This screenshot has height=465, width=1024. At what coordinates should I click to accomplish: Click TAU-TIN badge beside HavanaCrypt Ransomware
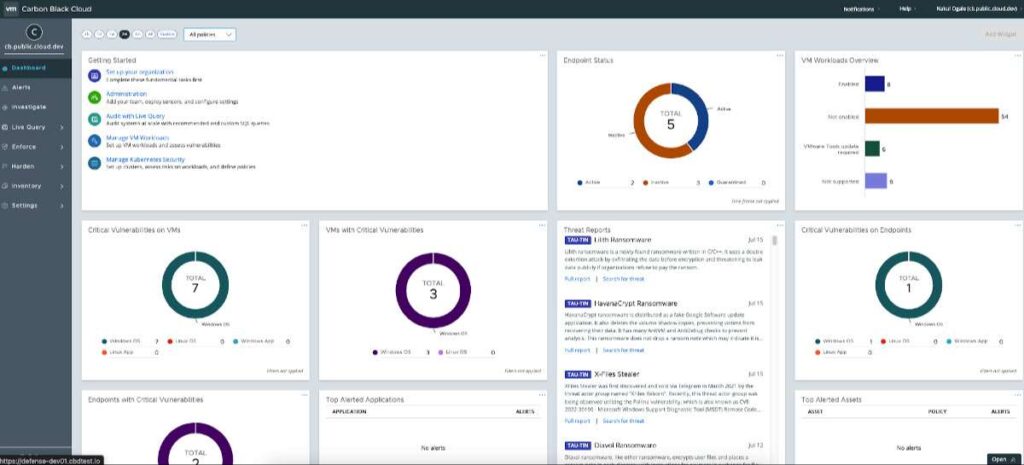pyautogui.click(x=577, y=304)
